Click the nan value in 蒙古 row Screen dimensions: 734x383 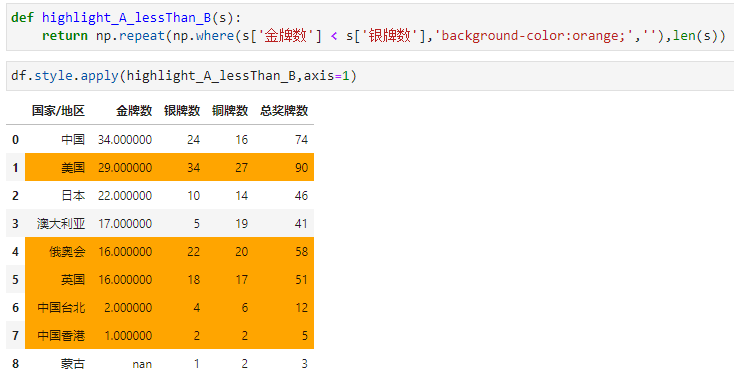coord(142,364)
